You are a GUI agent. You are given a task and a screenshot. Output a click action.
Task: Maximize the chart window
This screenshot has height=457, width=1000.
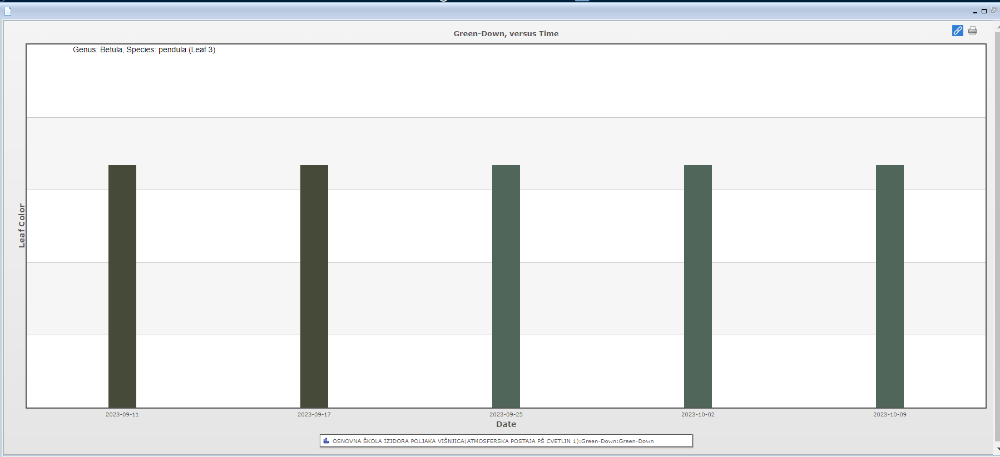983,10
